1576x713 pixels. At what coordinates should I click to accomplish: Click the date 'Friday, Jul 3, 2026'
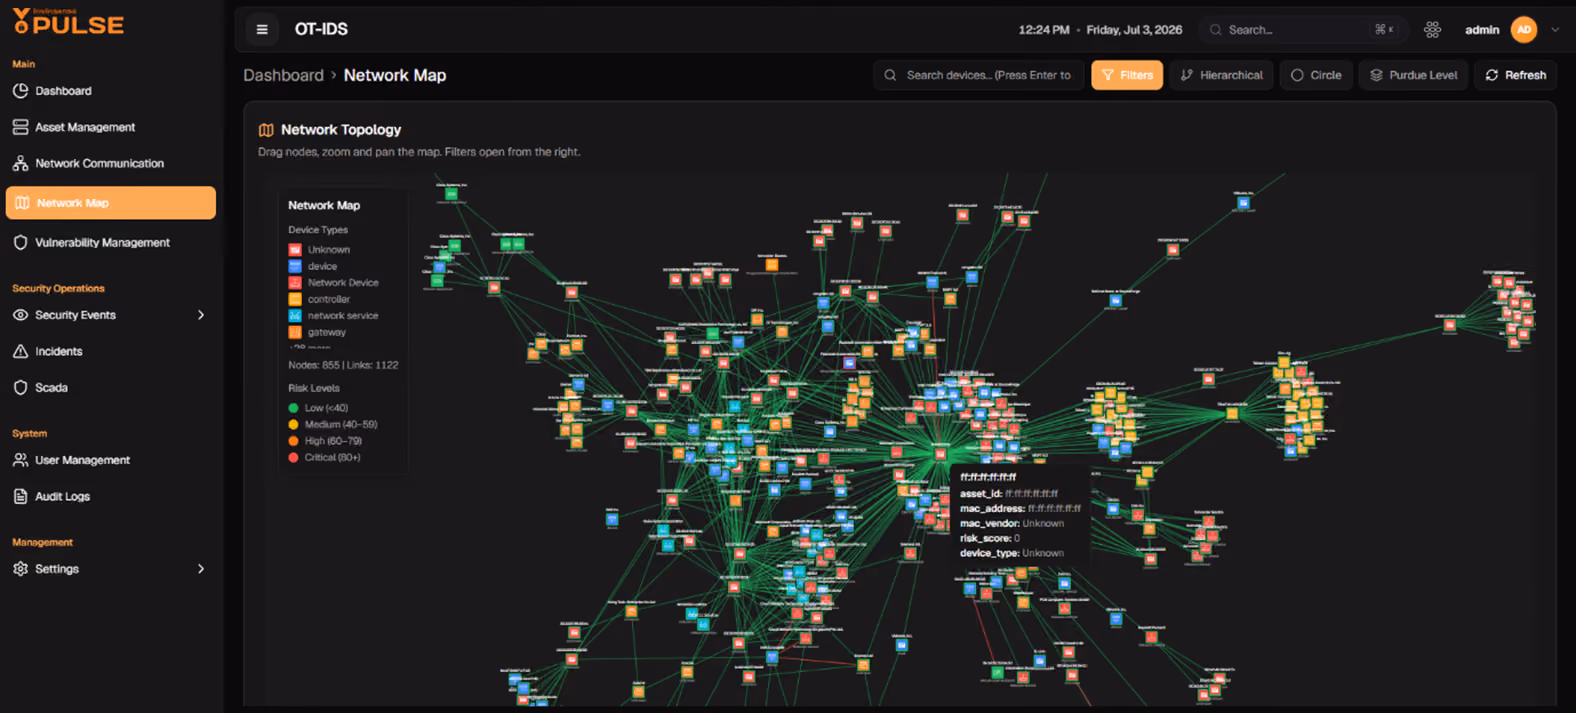coord(1134,30)
